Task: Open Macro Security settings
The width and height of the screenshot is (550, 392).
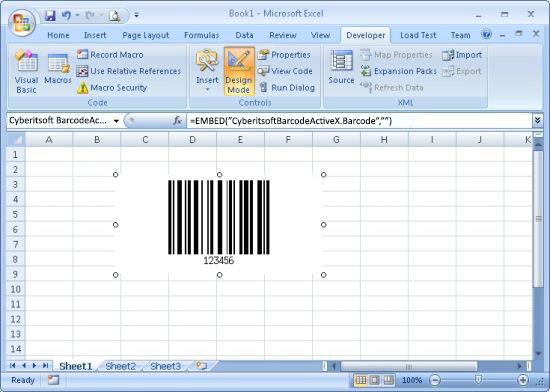Action: point(112,88)
